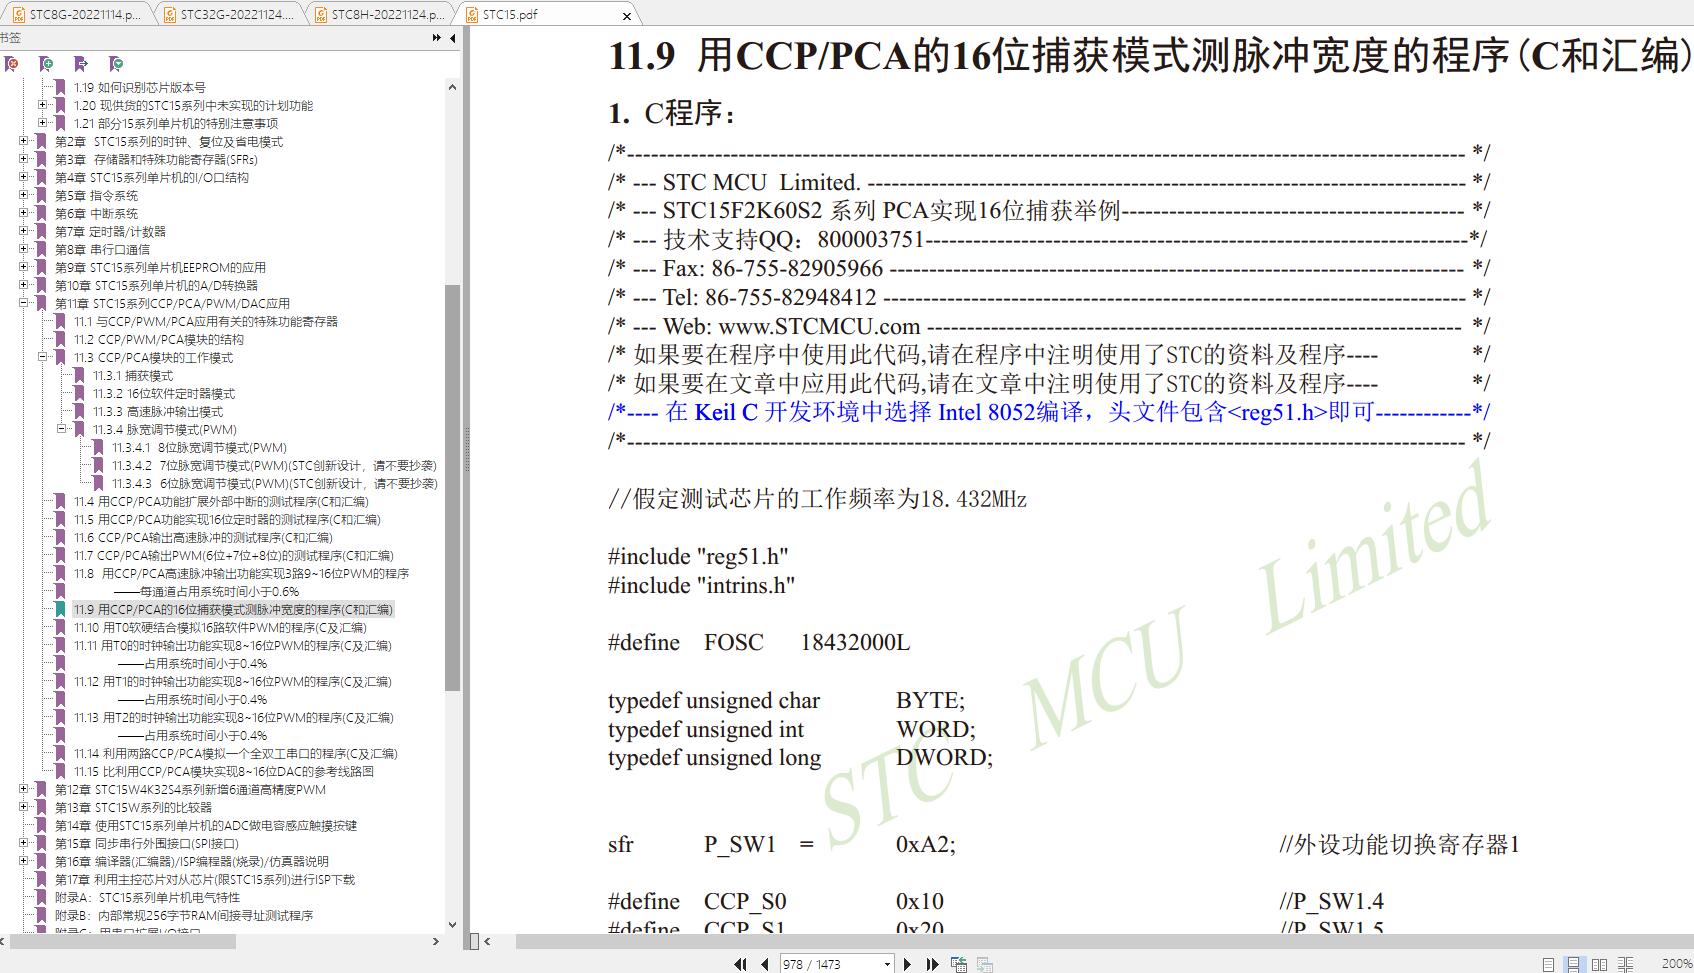This screenshot has height=973, width=1694.
Task: Select bookmark 11.14 模拟全双工串口
Action: tap(235, 754)
